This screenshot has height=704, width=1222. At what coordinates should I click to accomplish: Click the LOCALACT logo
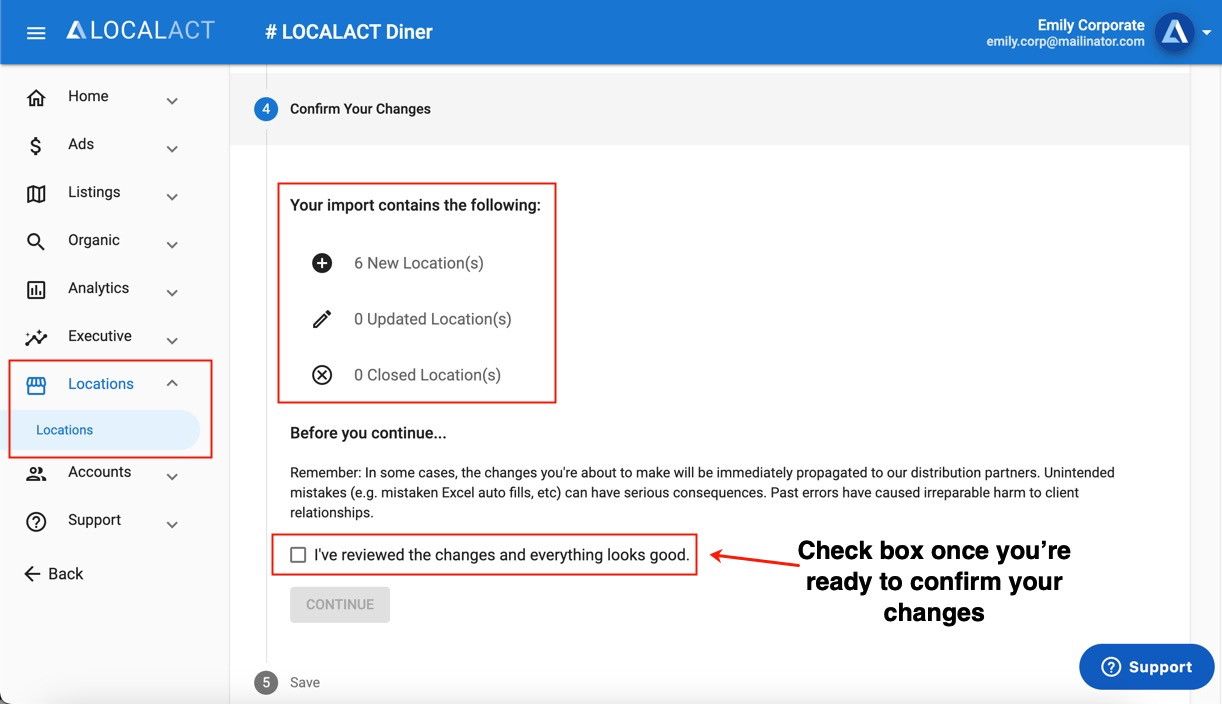tap(140, 31)
